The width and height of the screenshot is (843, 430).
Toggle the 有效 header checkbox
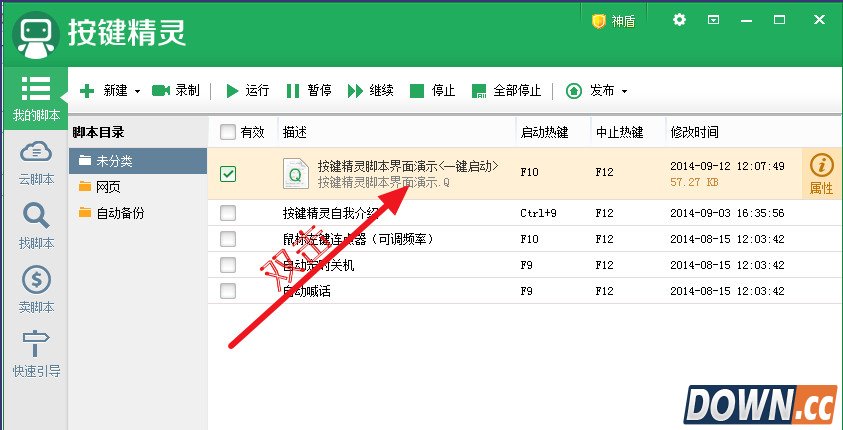coord(228,132)
